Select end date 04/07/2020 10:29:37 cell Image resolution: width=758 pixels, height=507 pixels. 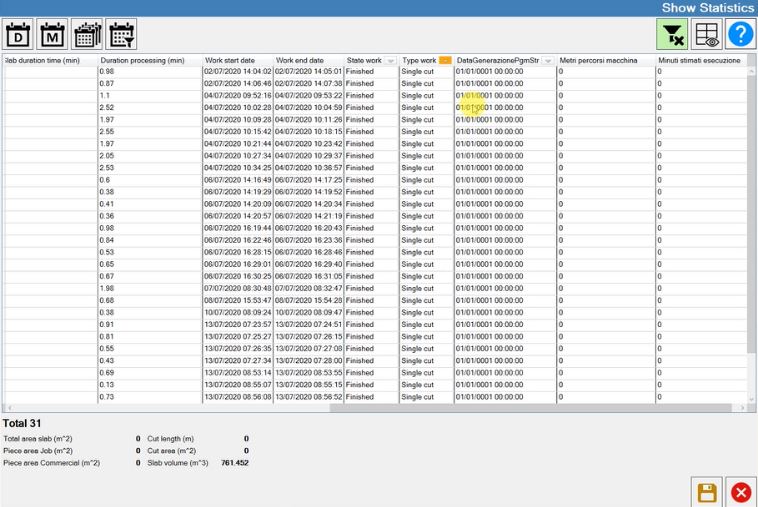[x=308, y=156]
